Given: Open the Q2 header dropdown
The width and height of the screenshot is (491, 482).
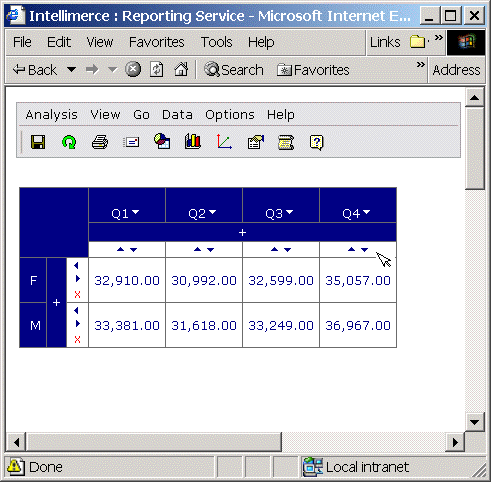Looking at the screenshot, I should [213, 212].
